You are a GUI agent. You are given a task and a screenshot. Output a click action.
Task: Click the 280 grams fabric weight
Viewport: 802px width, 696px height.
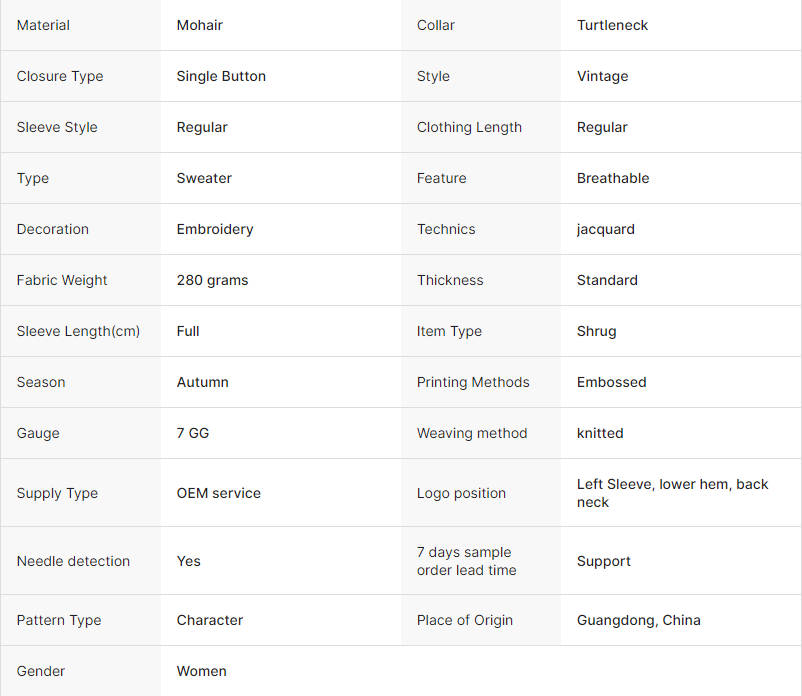(x=212, y=280)
